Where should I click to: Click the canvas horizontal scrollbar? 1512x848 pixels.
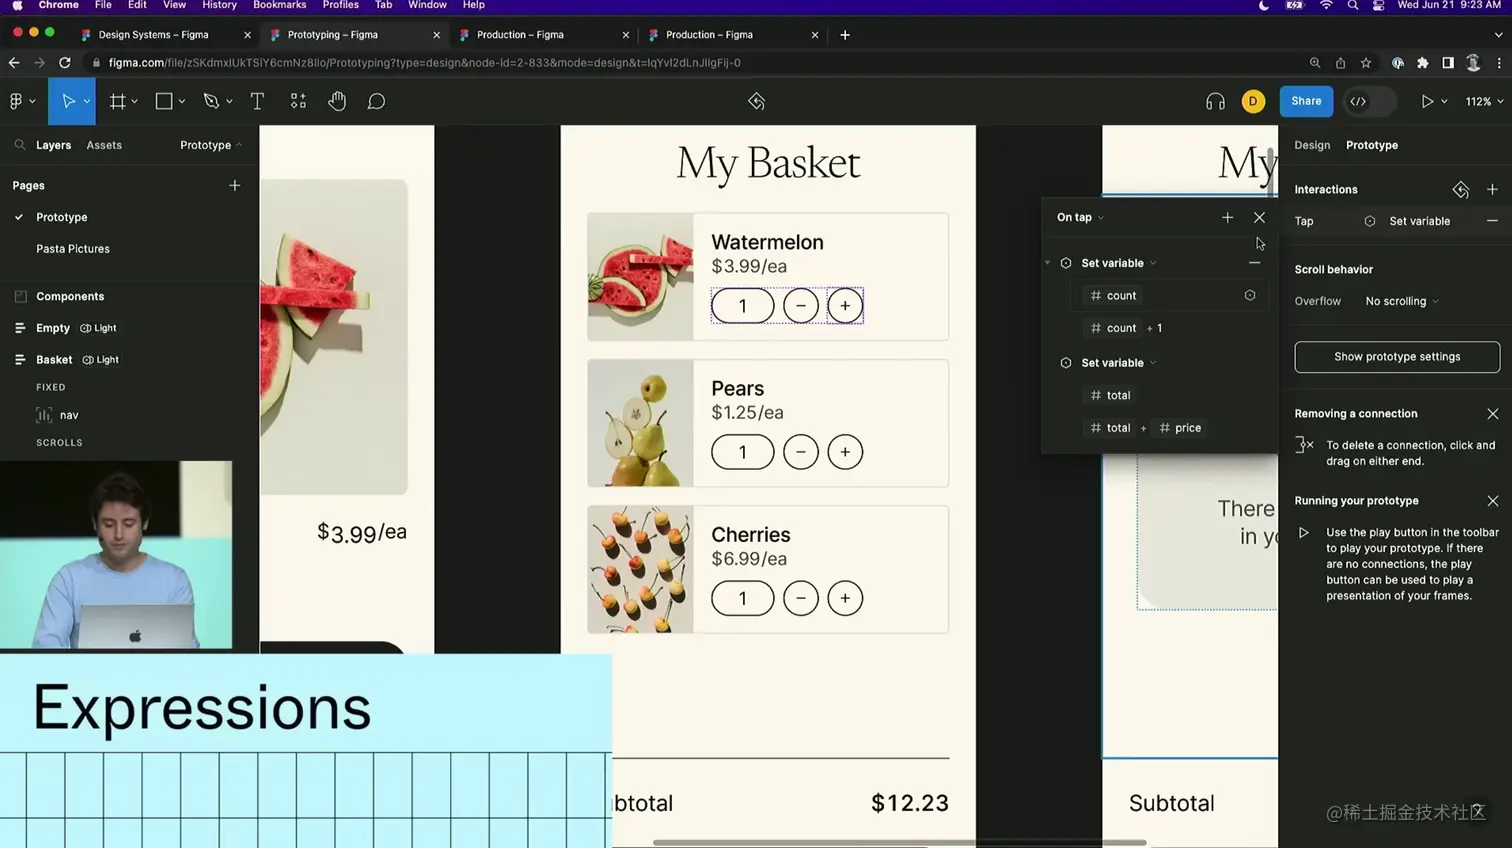900,842
